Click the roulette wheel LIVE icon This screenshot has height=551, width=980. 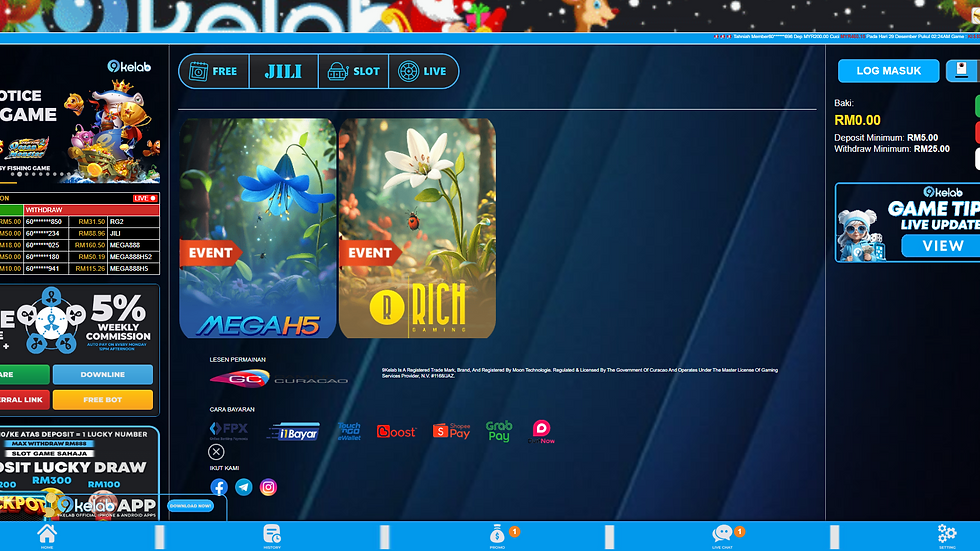click(408, 71)
